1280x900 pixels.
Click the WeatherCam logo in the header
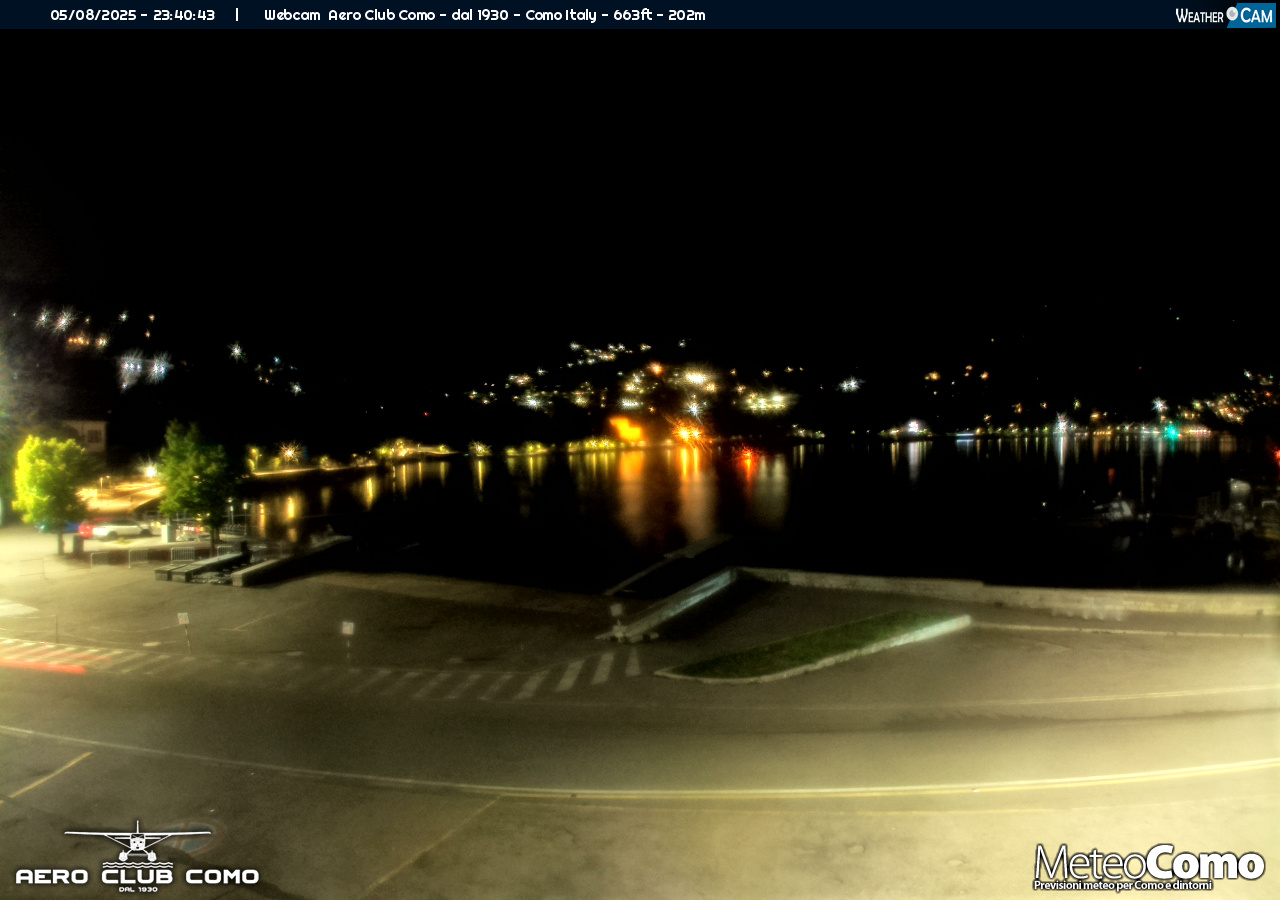1225,15
